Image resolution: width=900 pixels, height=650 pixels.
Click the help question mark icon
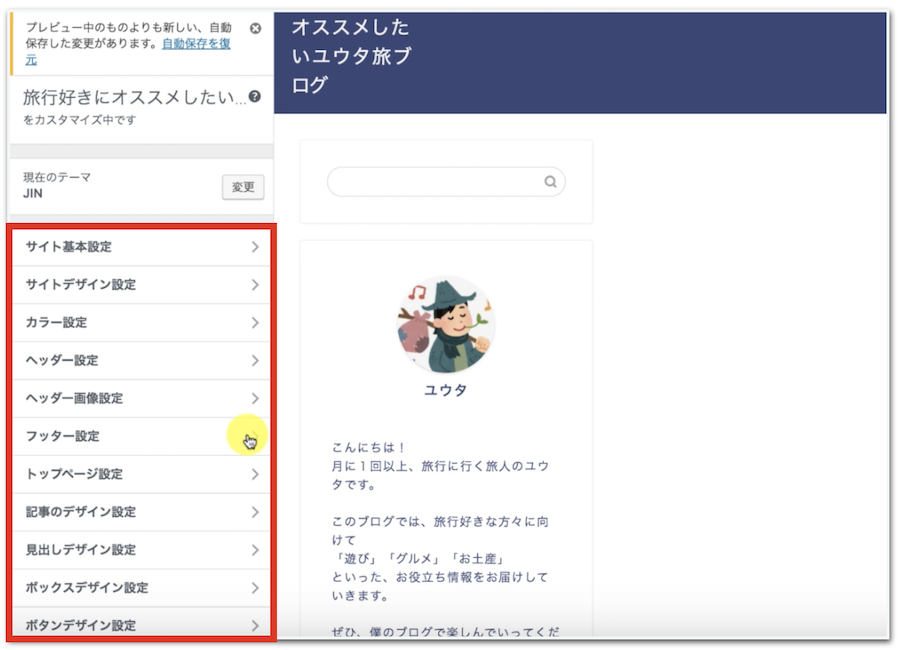pyautogui.click(x=255, y=97)
